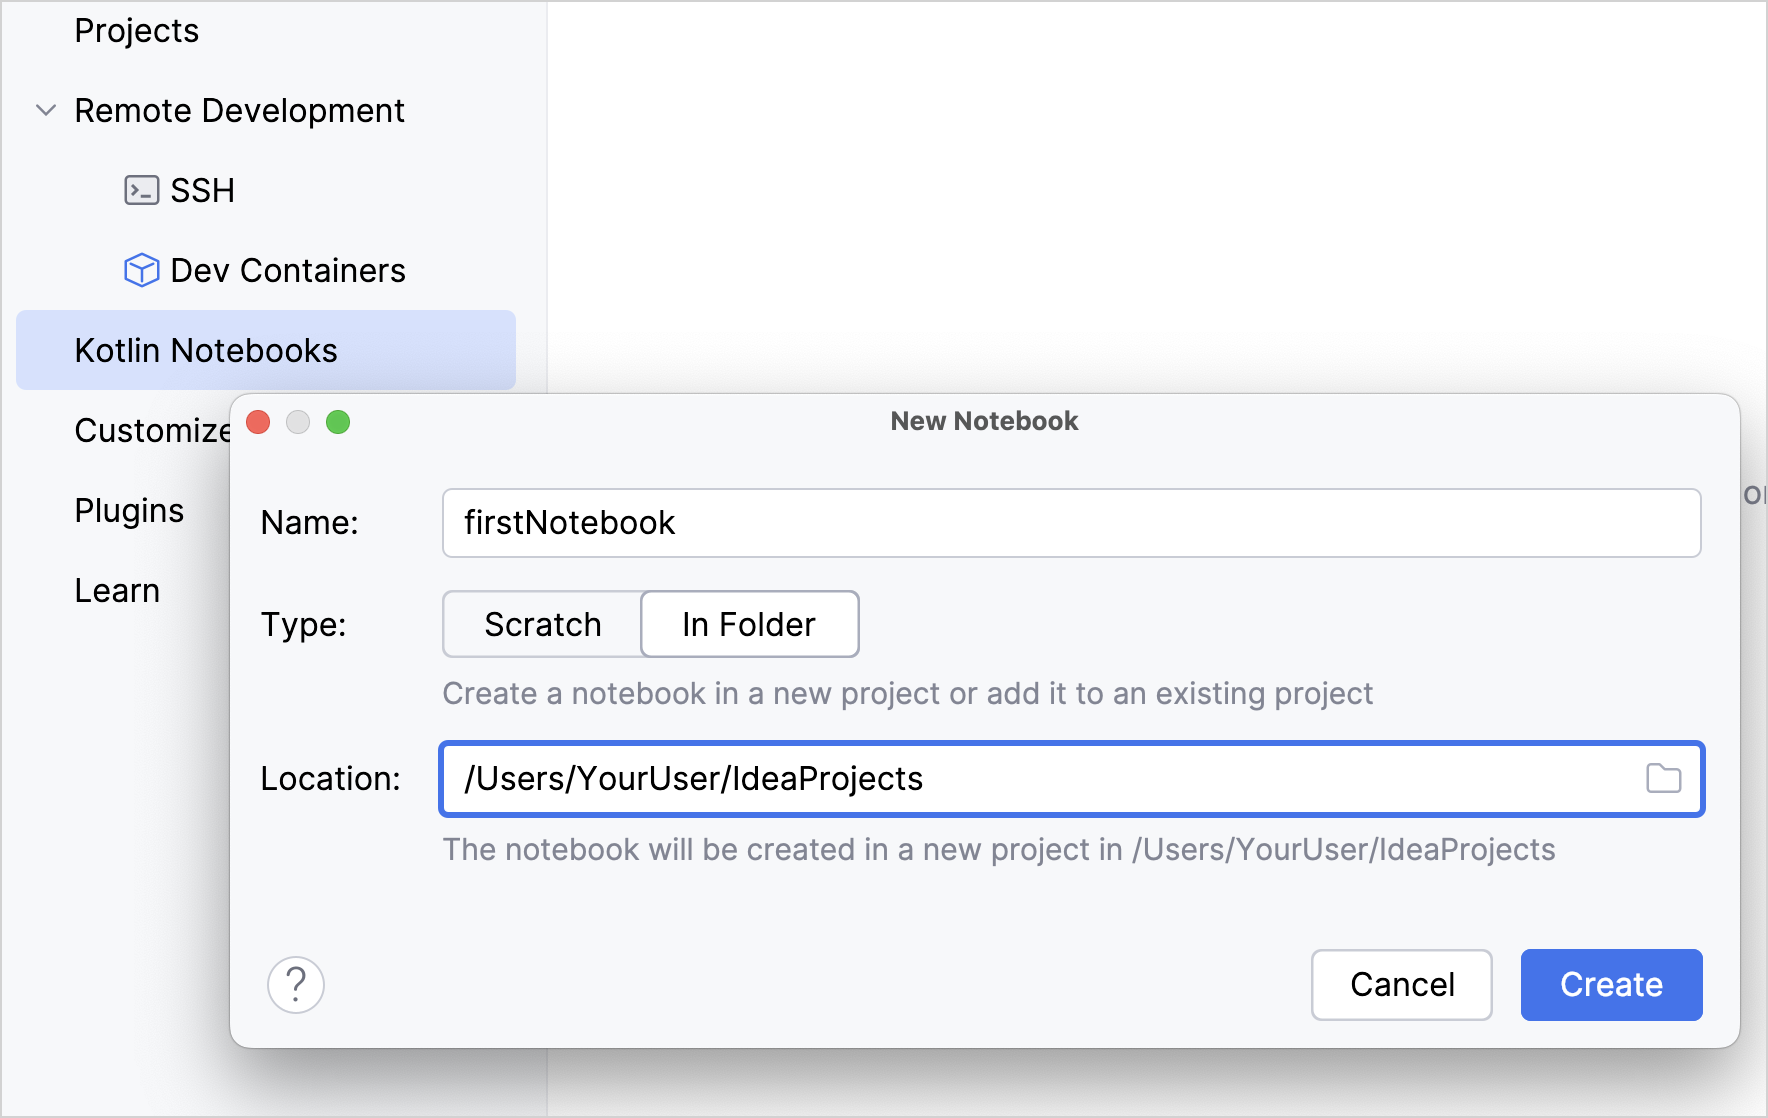Open the folder browser for Location
The height and width of the screenshot is (1118, 1768).
click(1663, 779)
